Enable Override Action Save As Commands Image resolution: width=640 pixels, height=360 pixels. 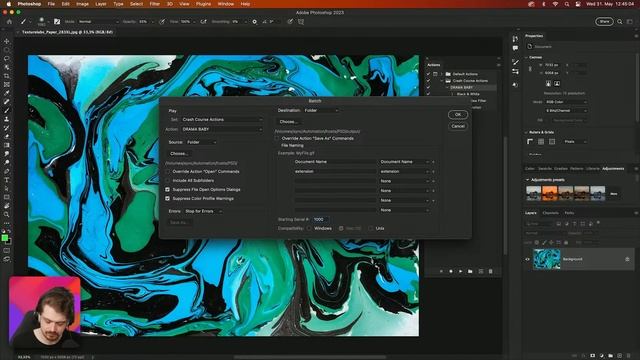pyautogui.click(x=277, y=138)
